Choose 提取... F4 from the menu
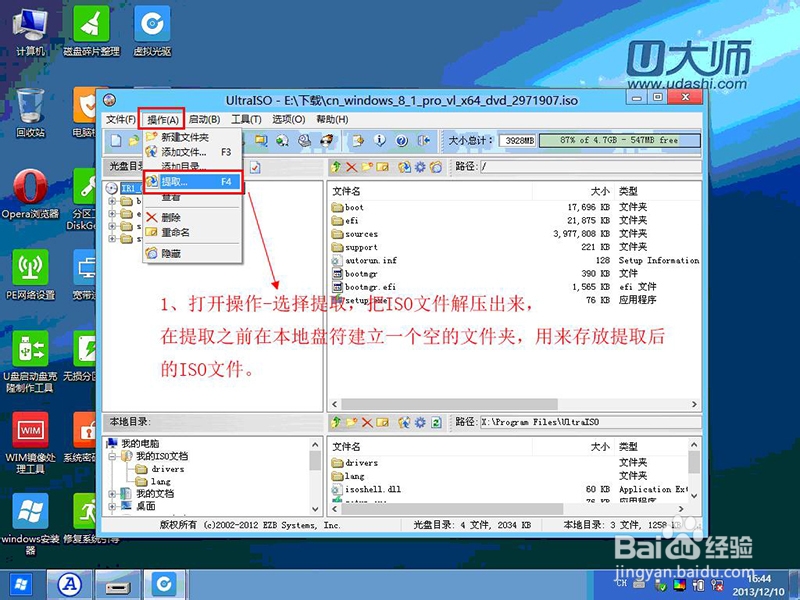 [192, 182]
